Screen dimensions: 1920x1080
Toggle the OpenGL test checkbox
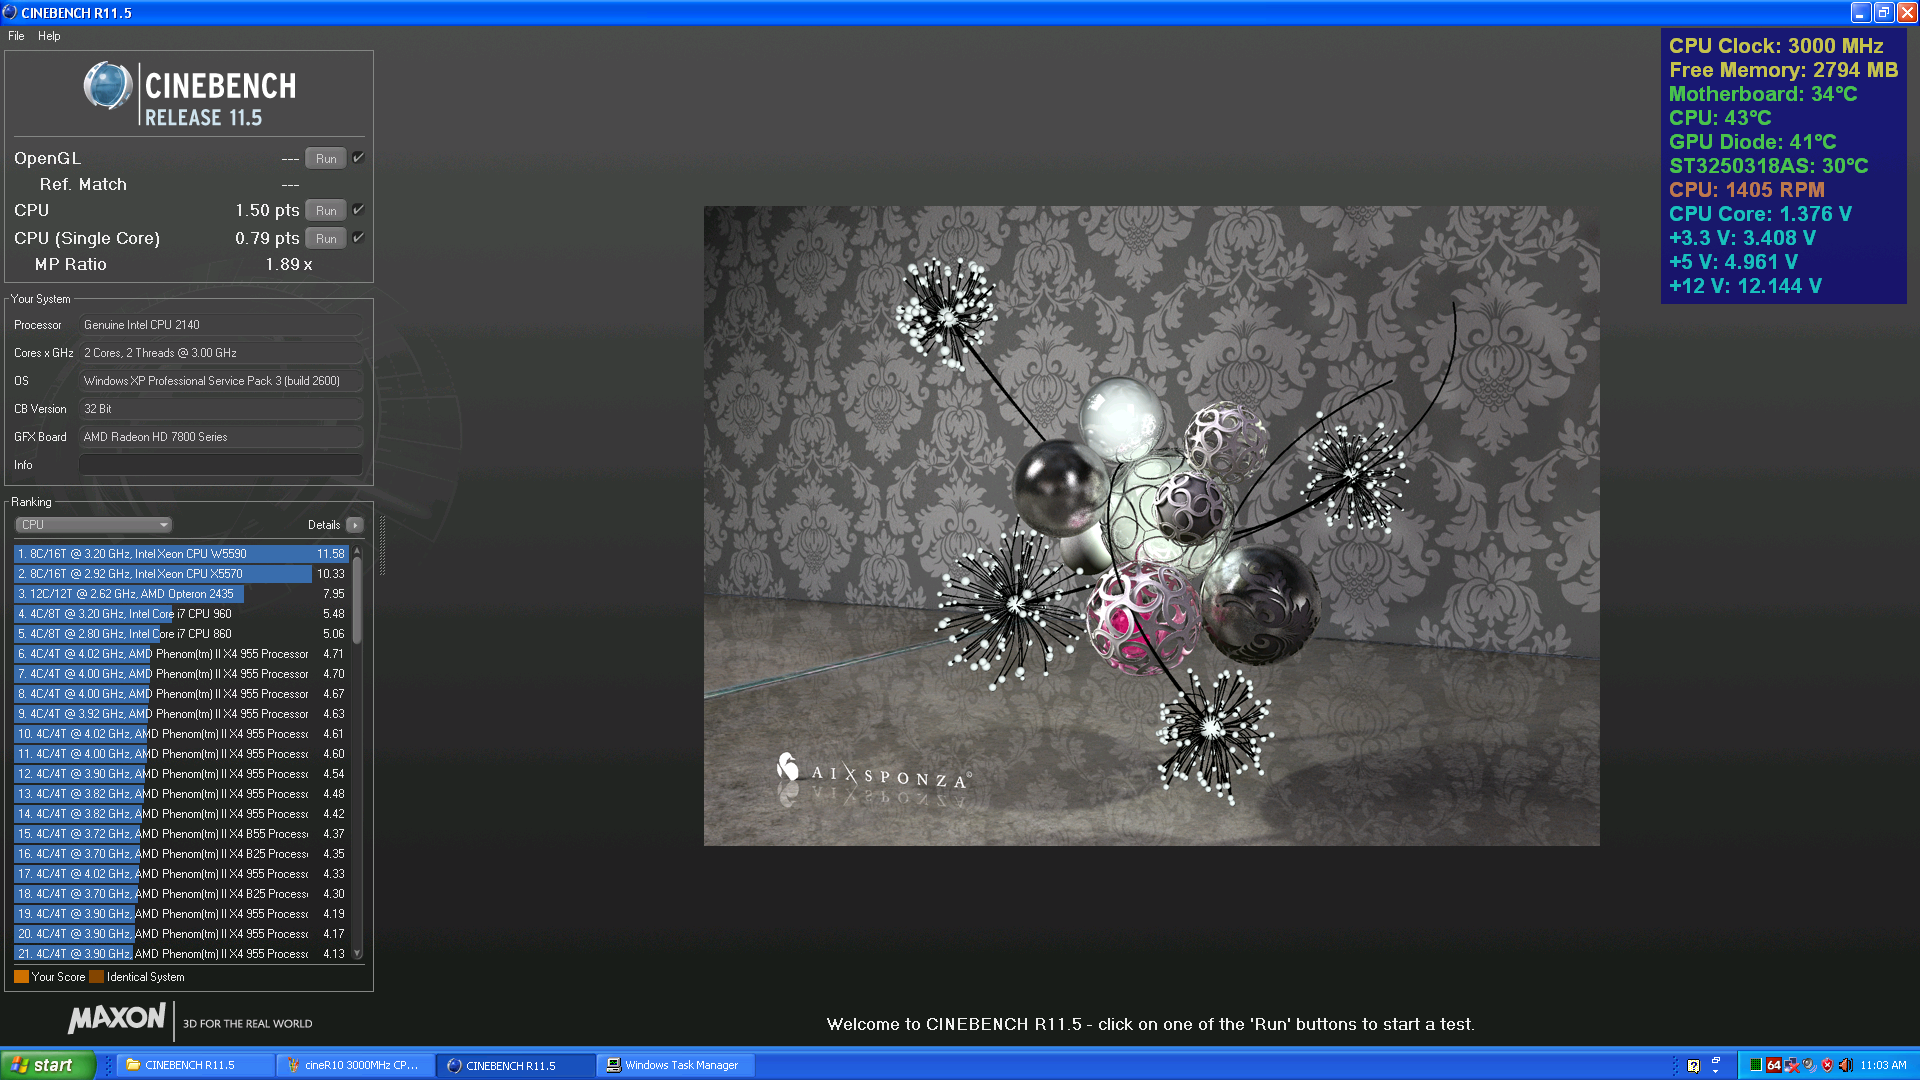click(x=358, y=158)
